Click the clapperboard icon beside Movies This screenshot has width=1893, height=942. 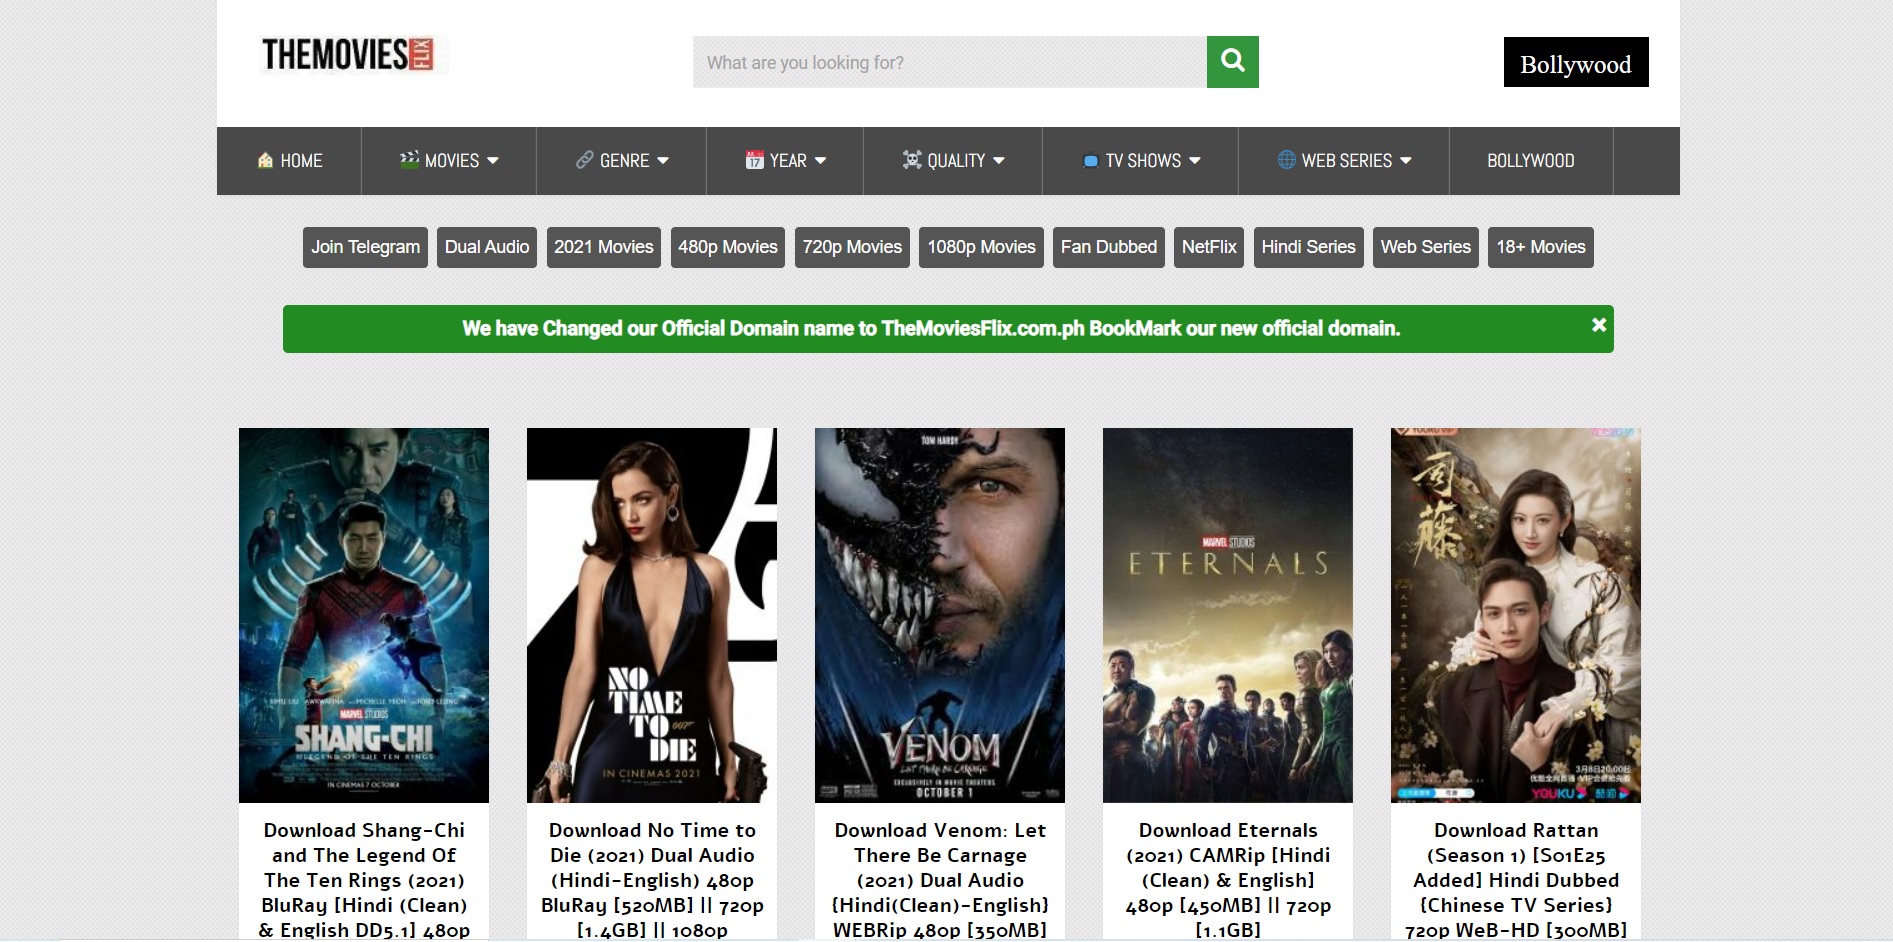tap(409, 160)
